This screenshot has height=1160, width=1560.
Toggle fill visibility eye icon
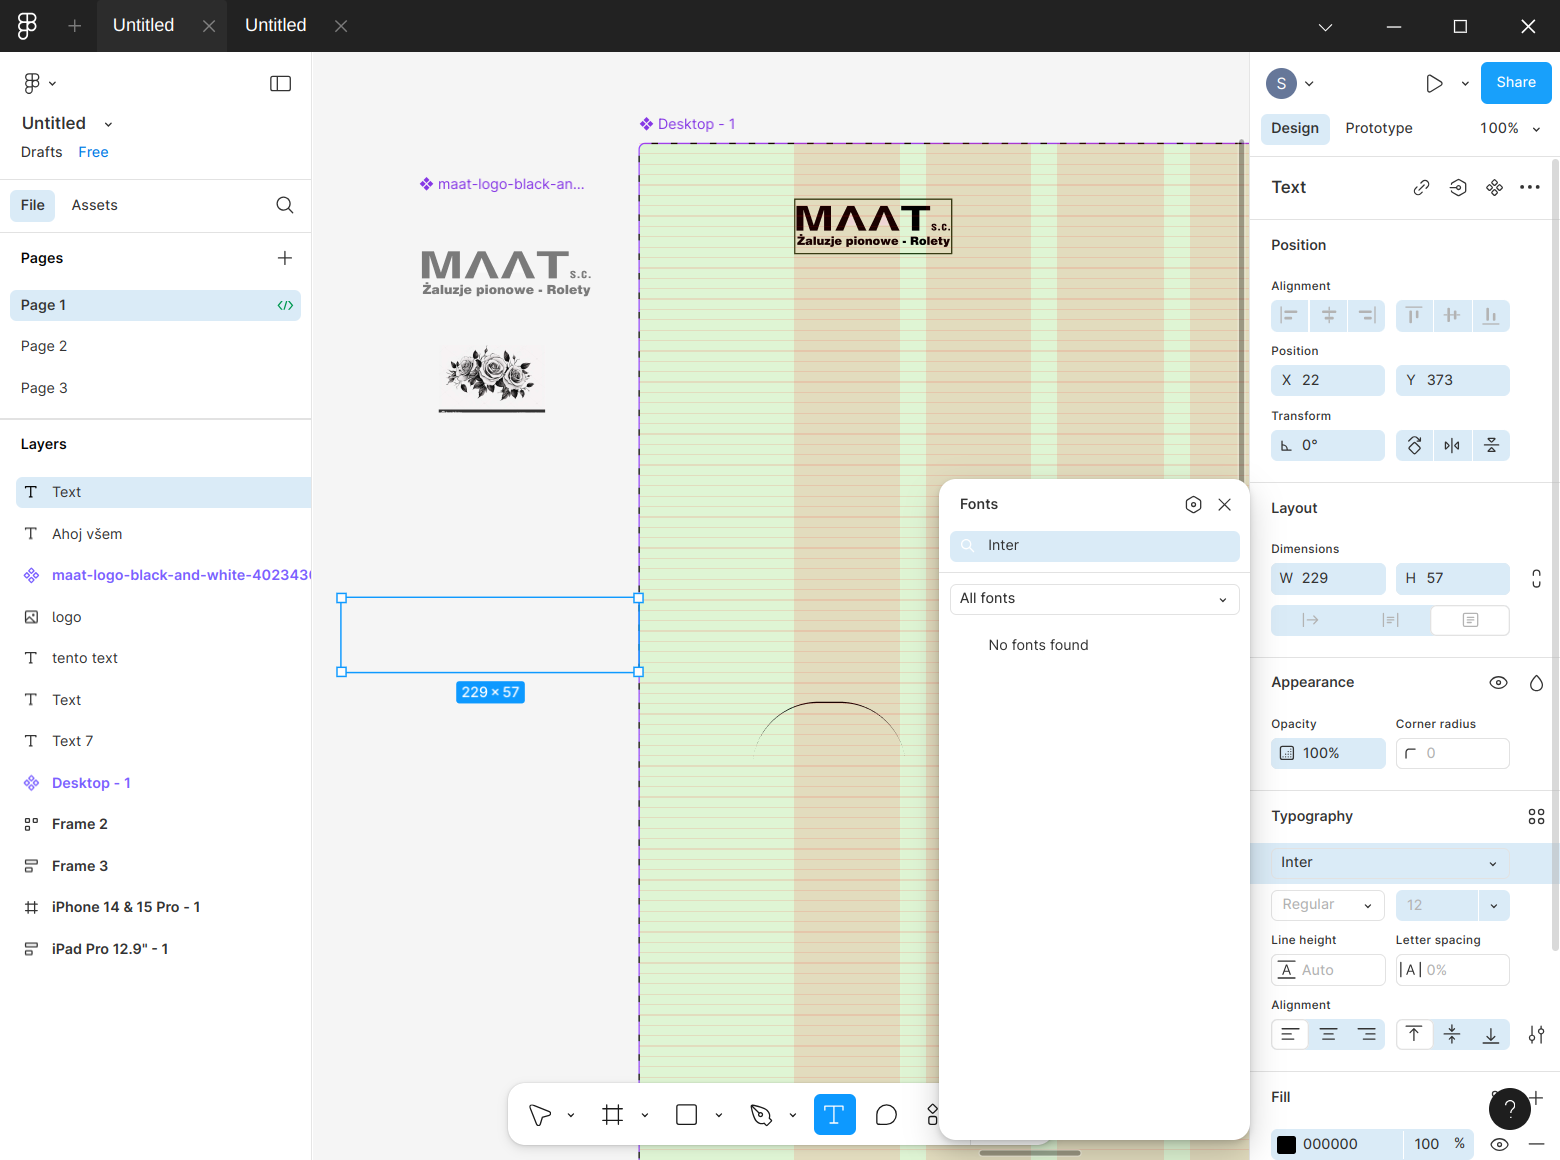click(1499, 1144)
